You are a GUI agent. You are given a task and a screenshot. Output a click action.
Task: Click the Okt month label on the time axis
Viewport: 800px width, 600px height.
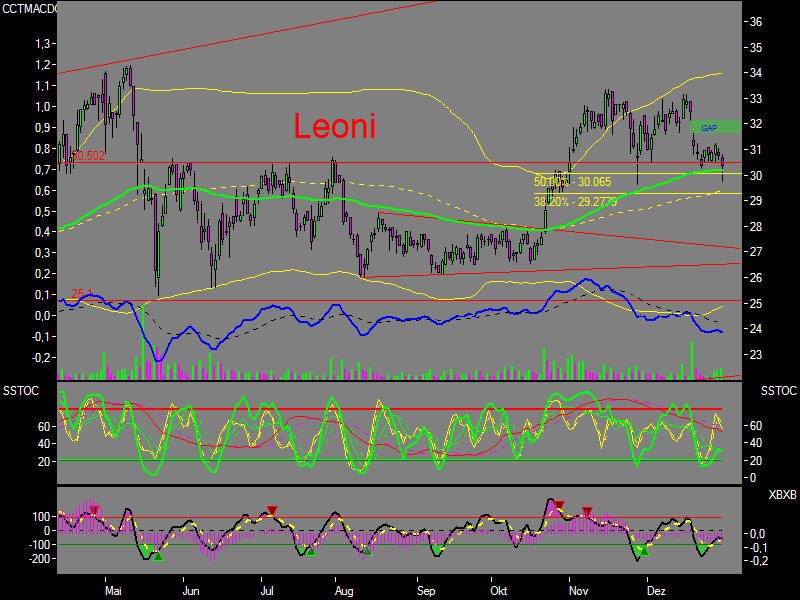pos(500,591)
